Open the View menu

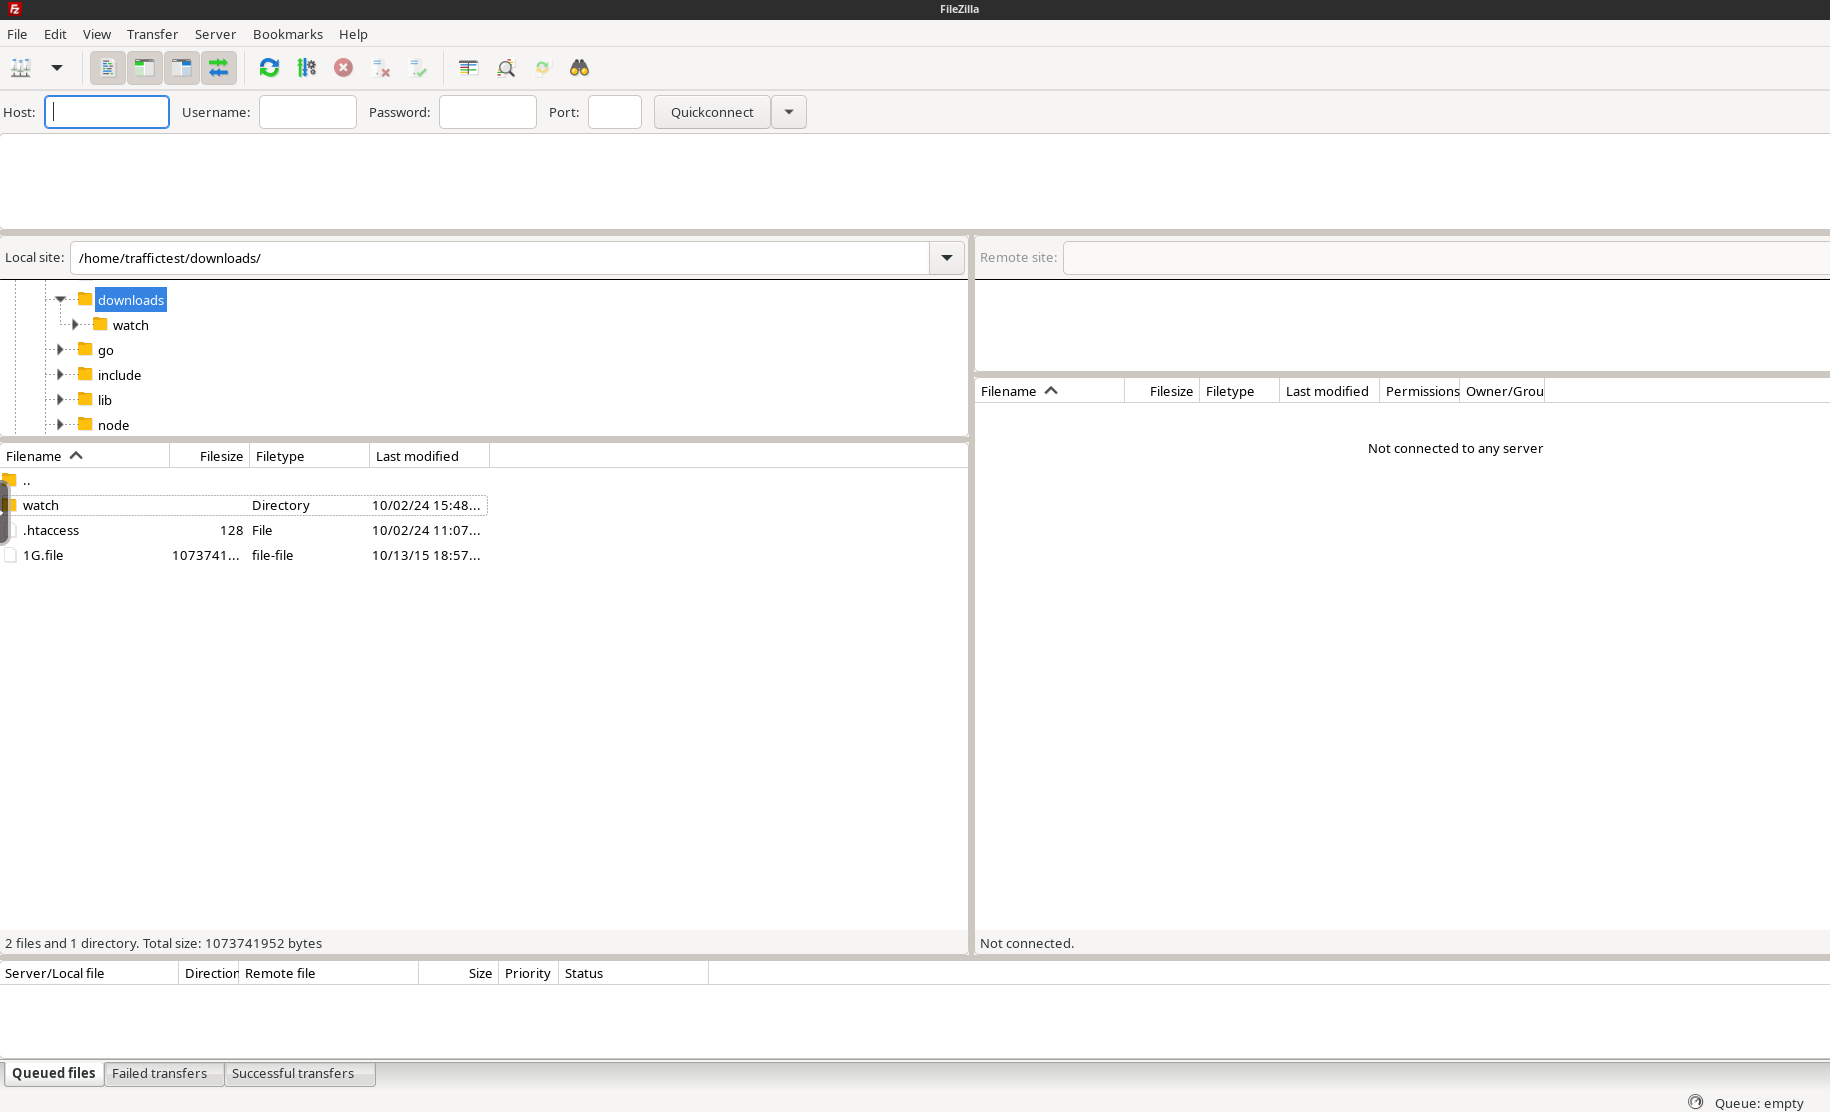[97, 34]
